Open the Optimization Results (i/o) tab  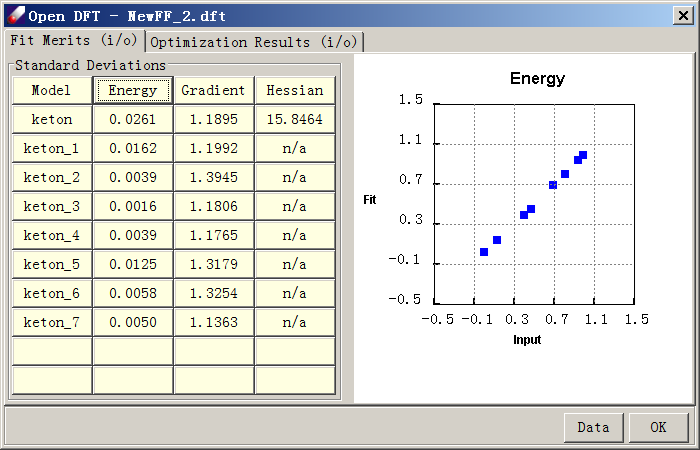tap(254, 42)
